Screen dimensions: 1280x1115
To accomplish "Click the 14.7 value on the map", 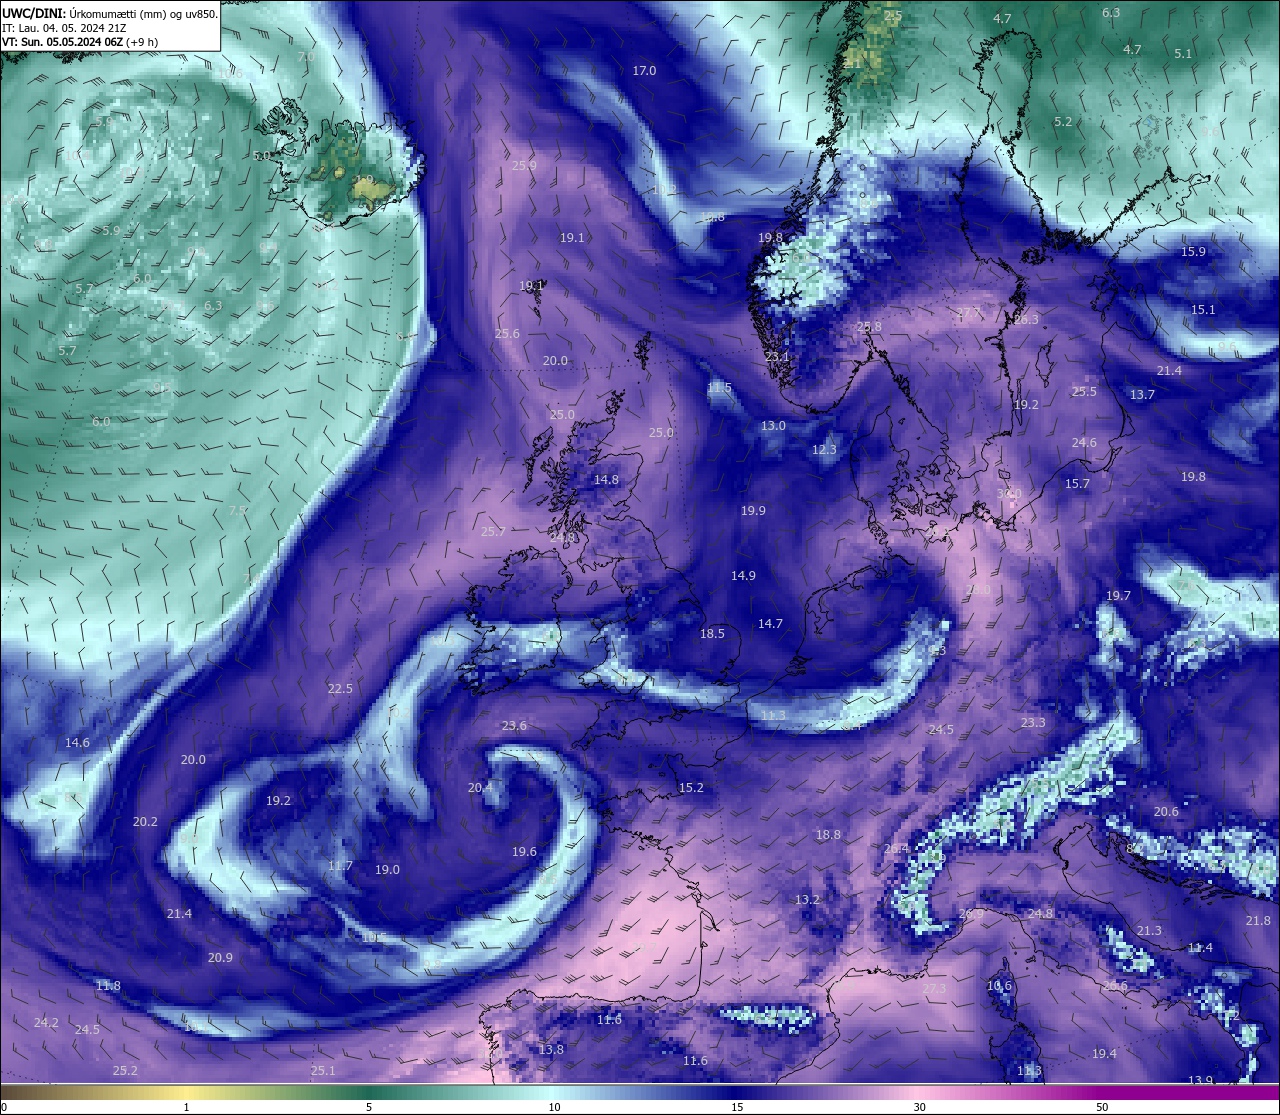I will click(x=770, y=624).
